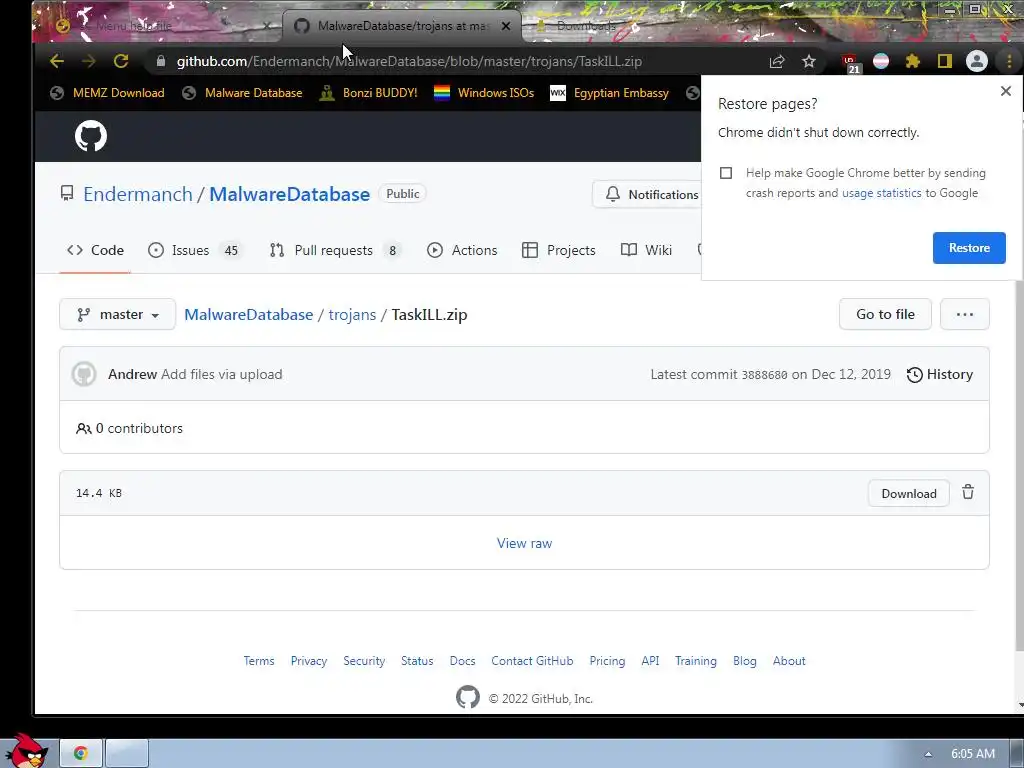
Task: Open the Issues tab
Action: click(195, 250)
